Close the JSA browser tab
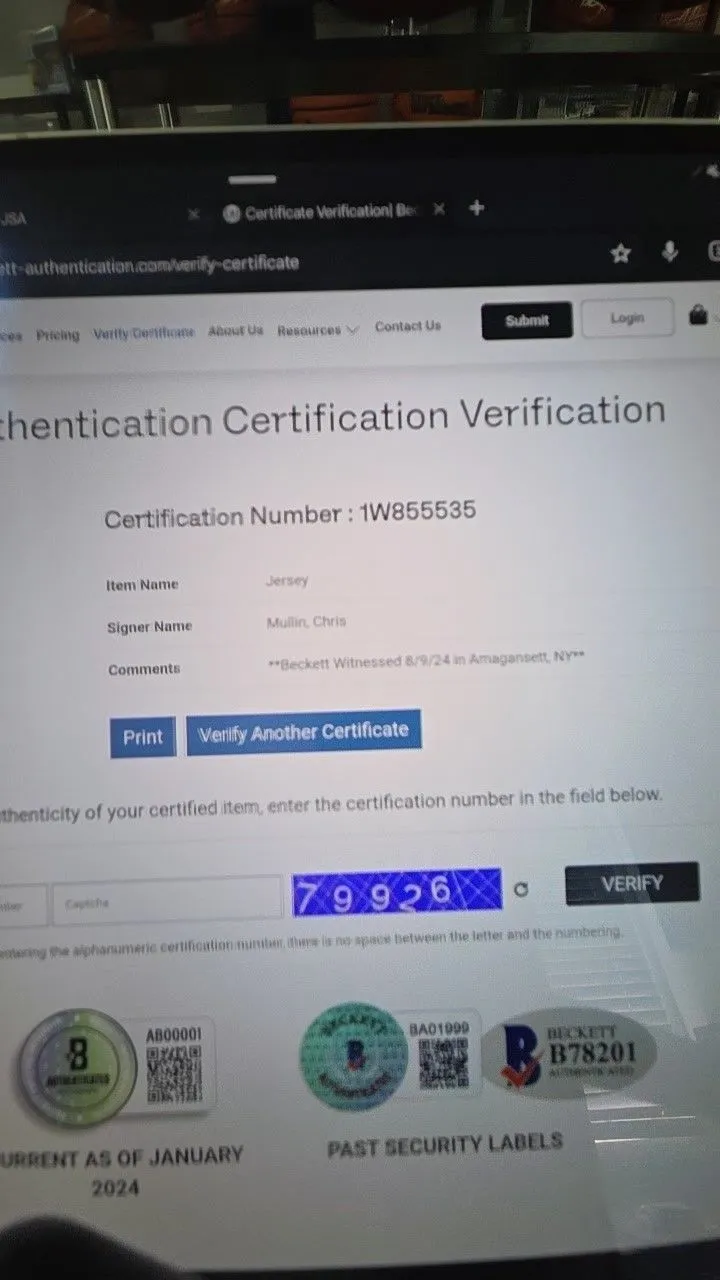The height and width of the screenshot is (1280, 720). 194,213
